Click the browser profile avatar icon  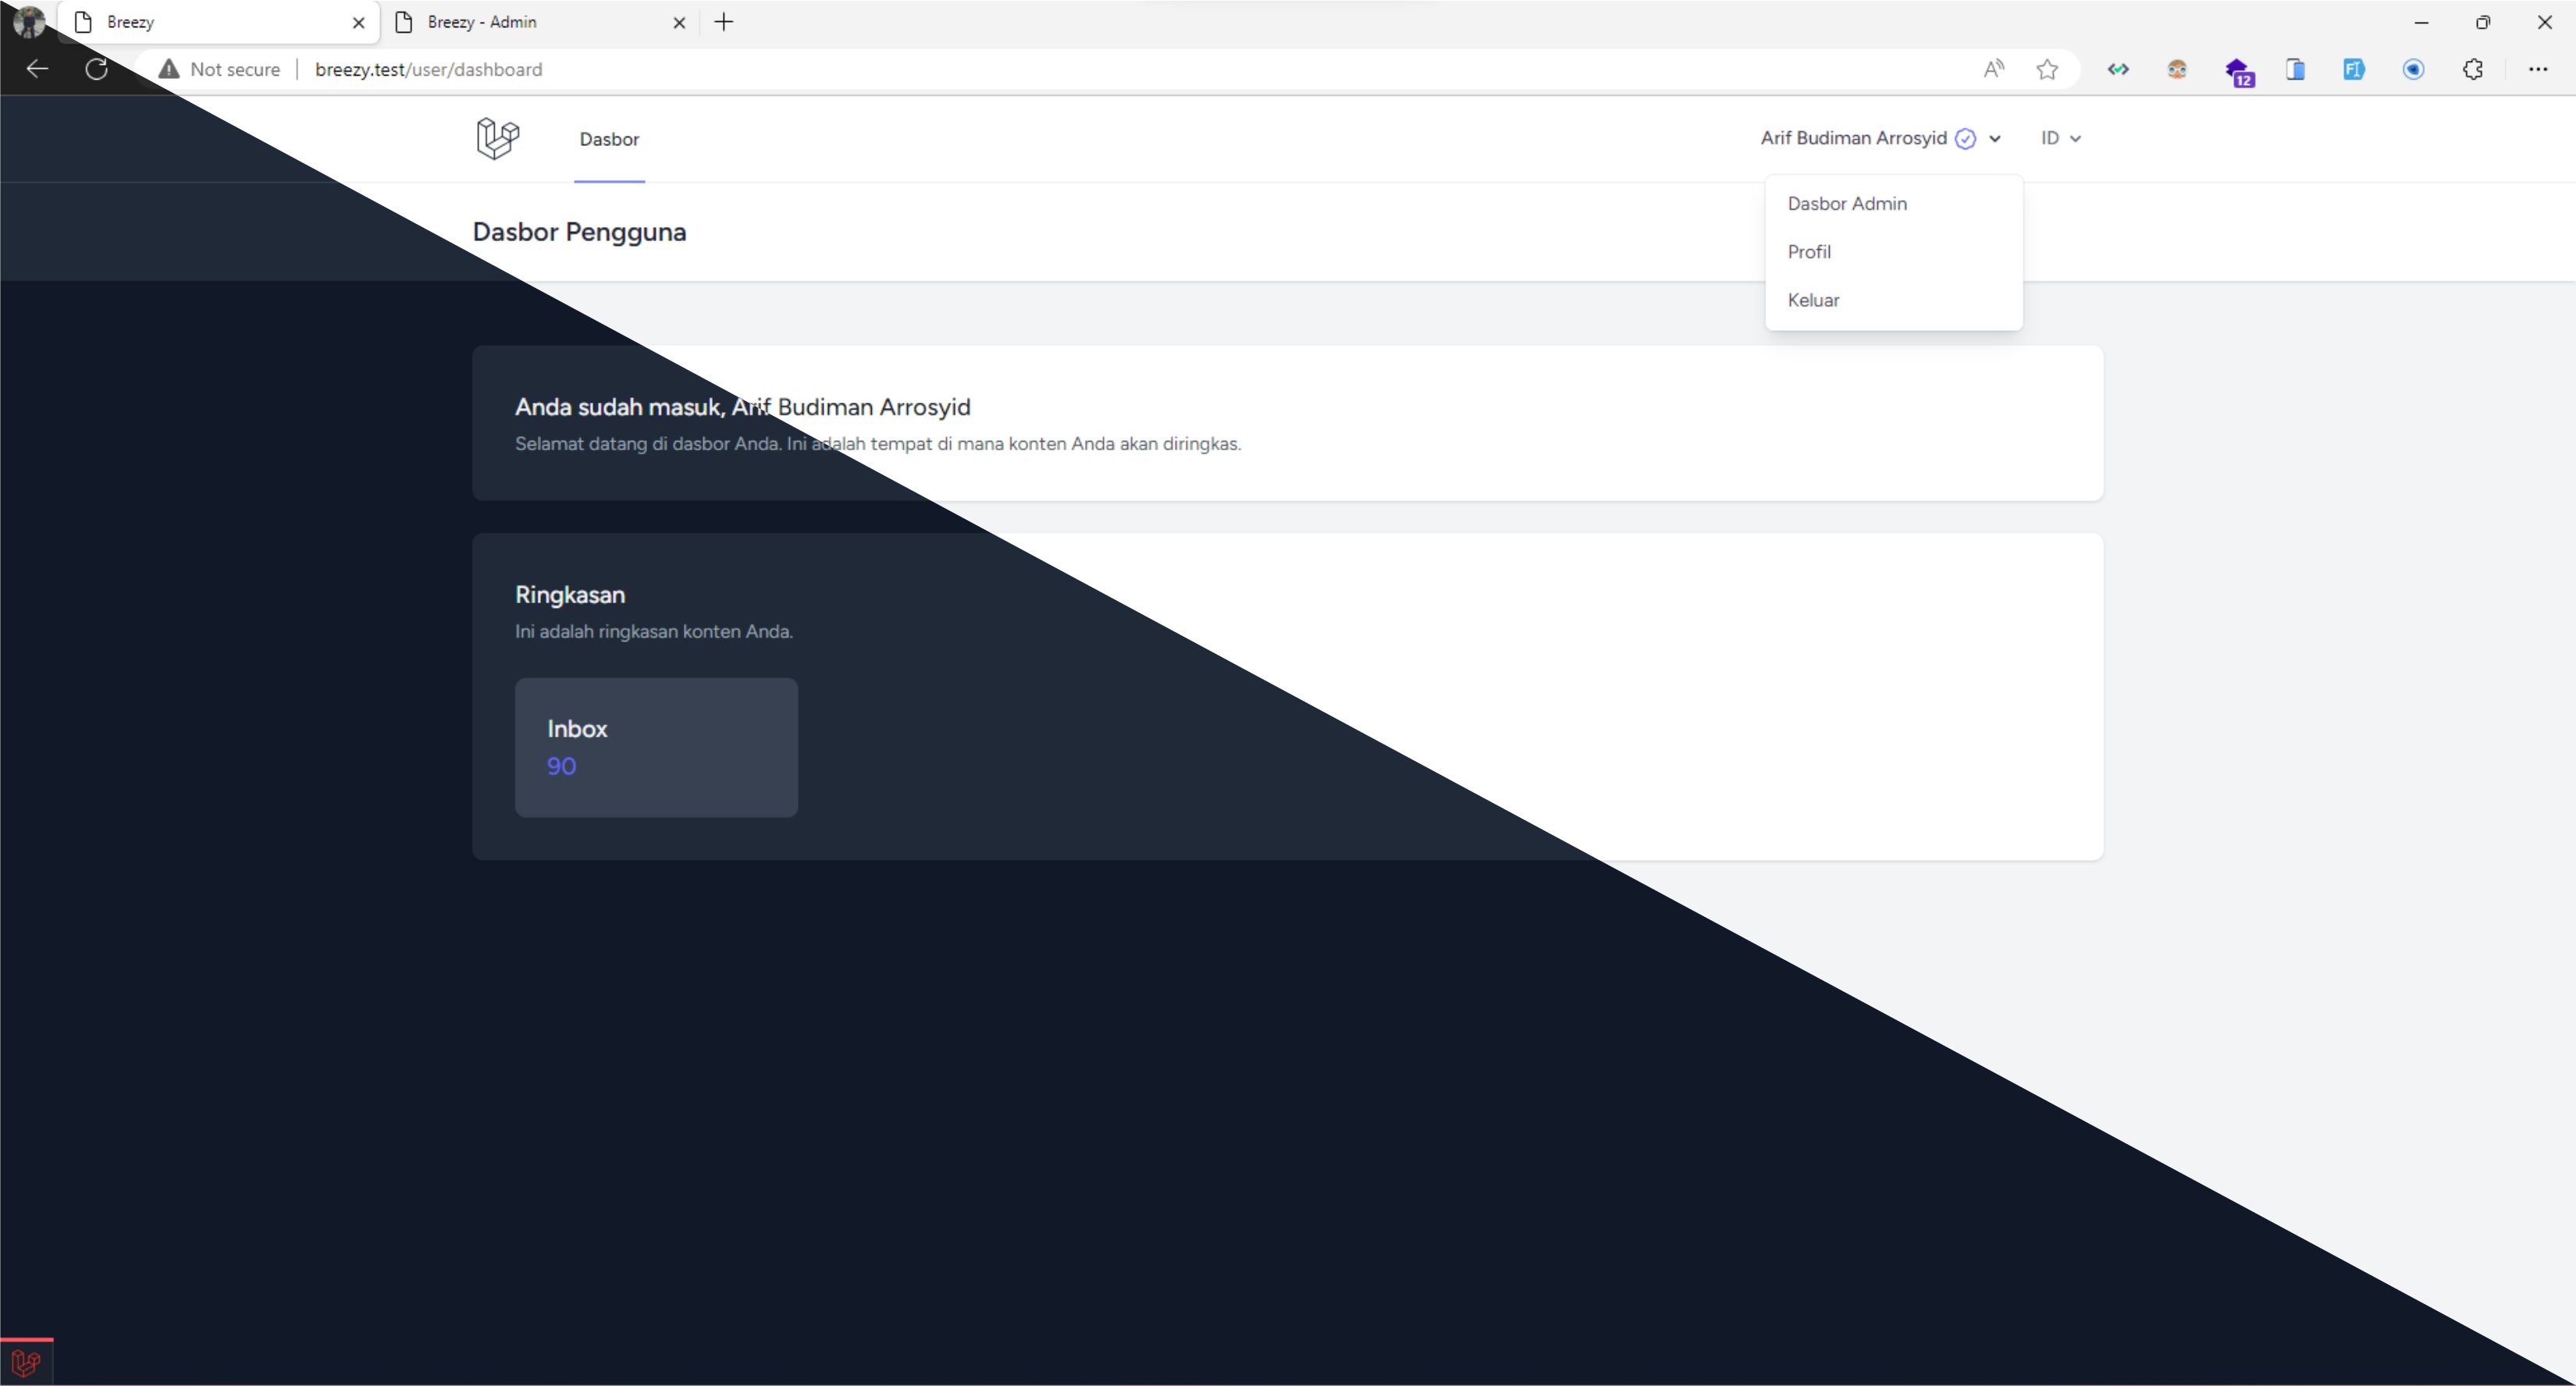coord(28,21)
